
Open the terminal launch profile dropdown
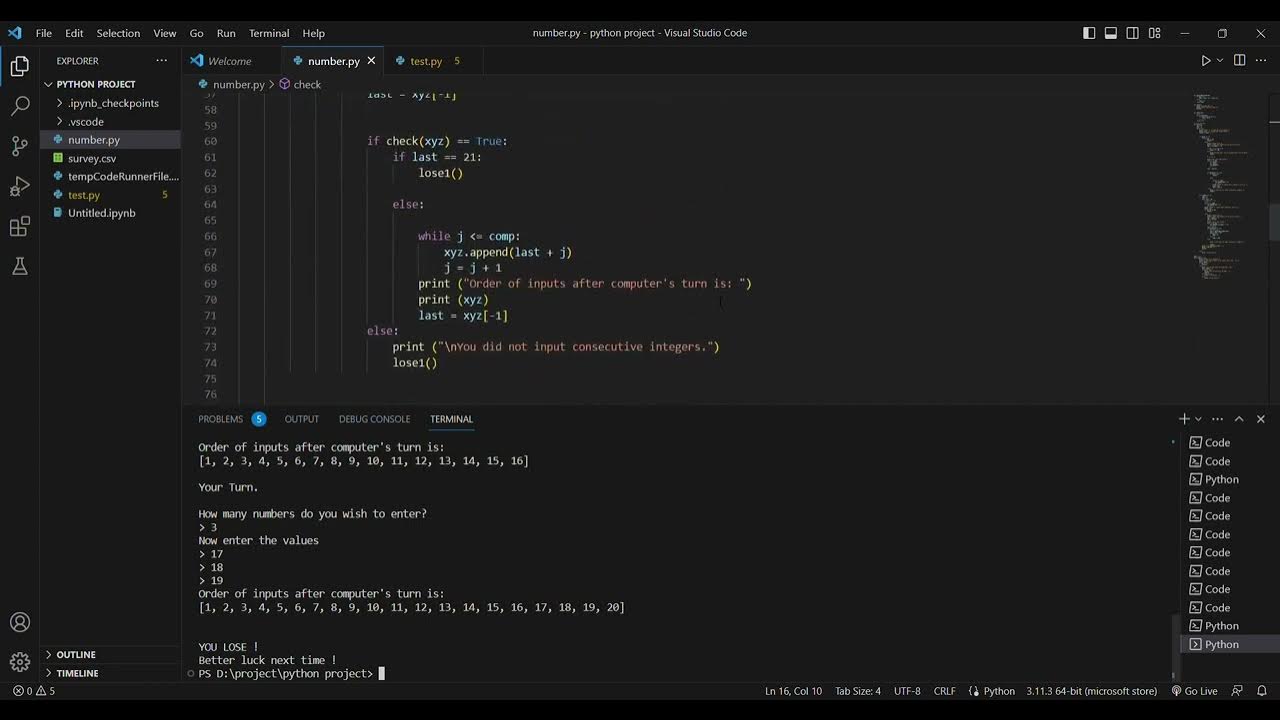tap(1198, 419)
